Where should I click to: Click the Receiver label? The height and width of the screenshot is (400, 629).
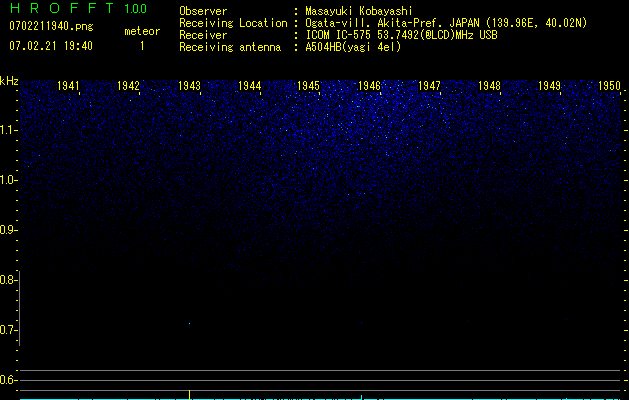pos(203,35)
